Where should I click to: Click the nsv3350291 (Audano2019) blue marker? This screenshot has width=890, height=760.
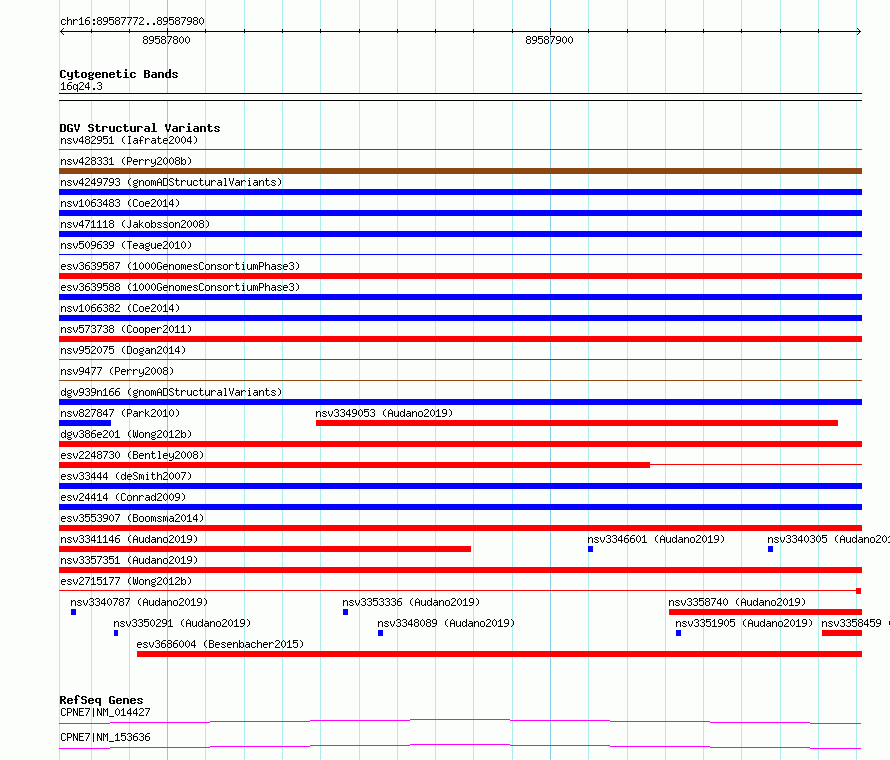(x=116, y=633)
